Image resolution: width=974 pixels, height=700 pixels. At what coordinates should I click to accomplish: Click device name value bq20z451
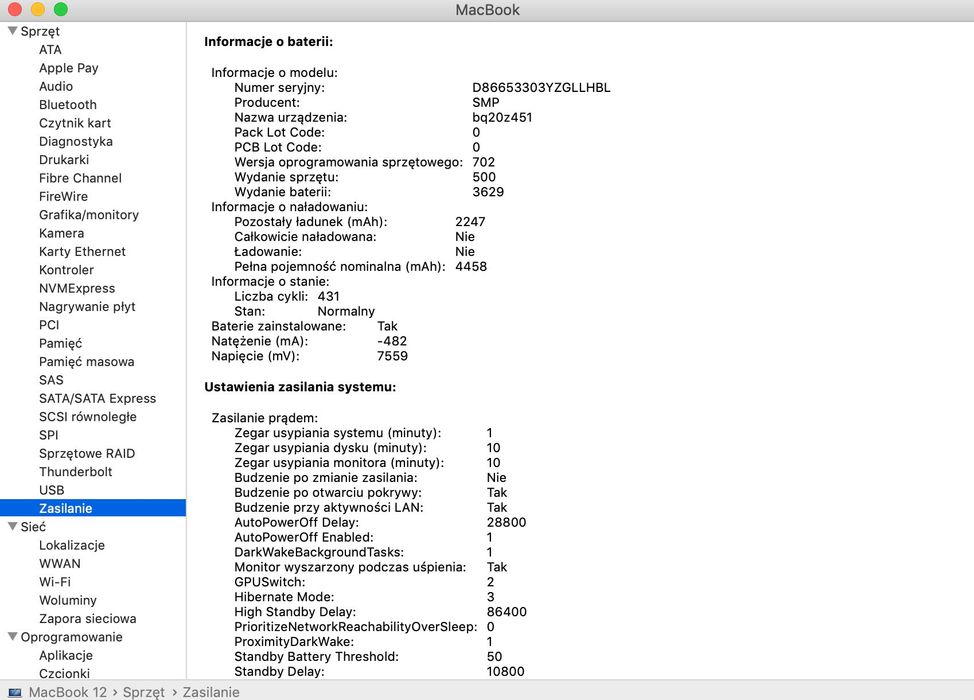(502, 117)
